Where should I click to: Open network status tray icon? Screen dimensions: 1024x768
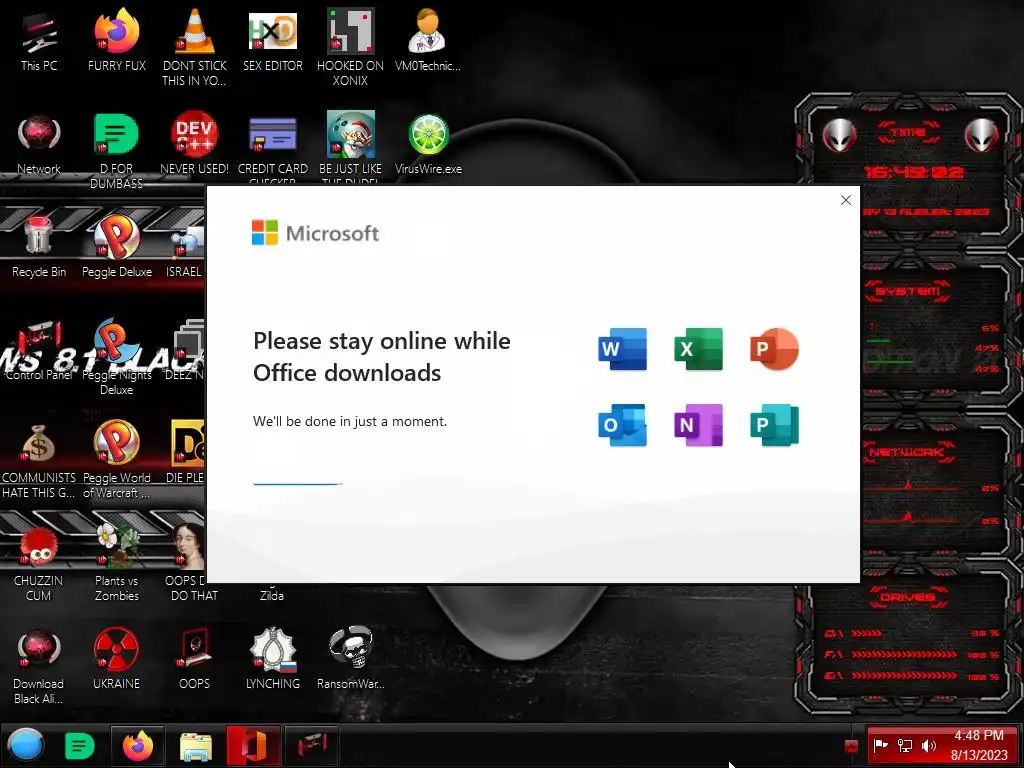(x=904, y=745)
